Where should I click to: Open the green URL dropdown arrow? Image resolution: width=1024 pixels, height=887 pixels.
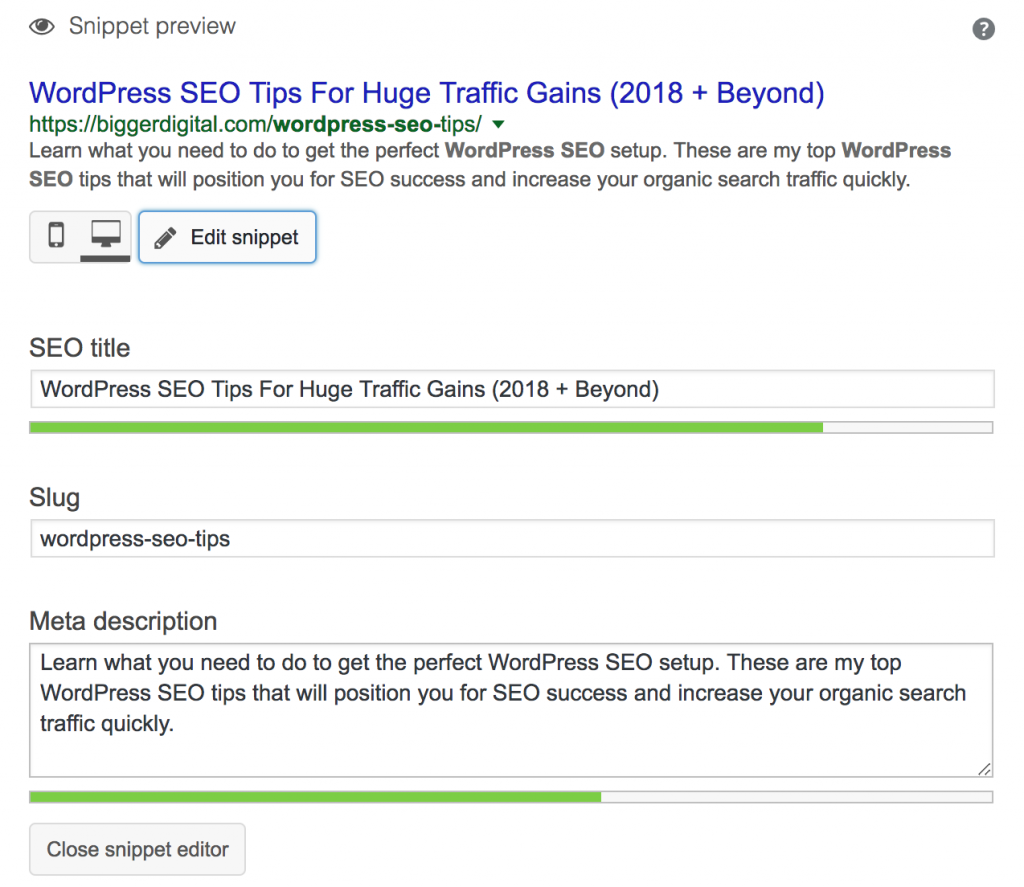[498, 124]
